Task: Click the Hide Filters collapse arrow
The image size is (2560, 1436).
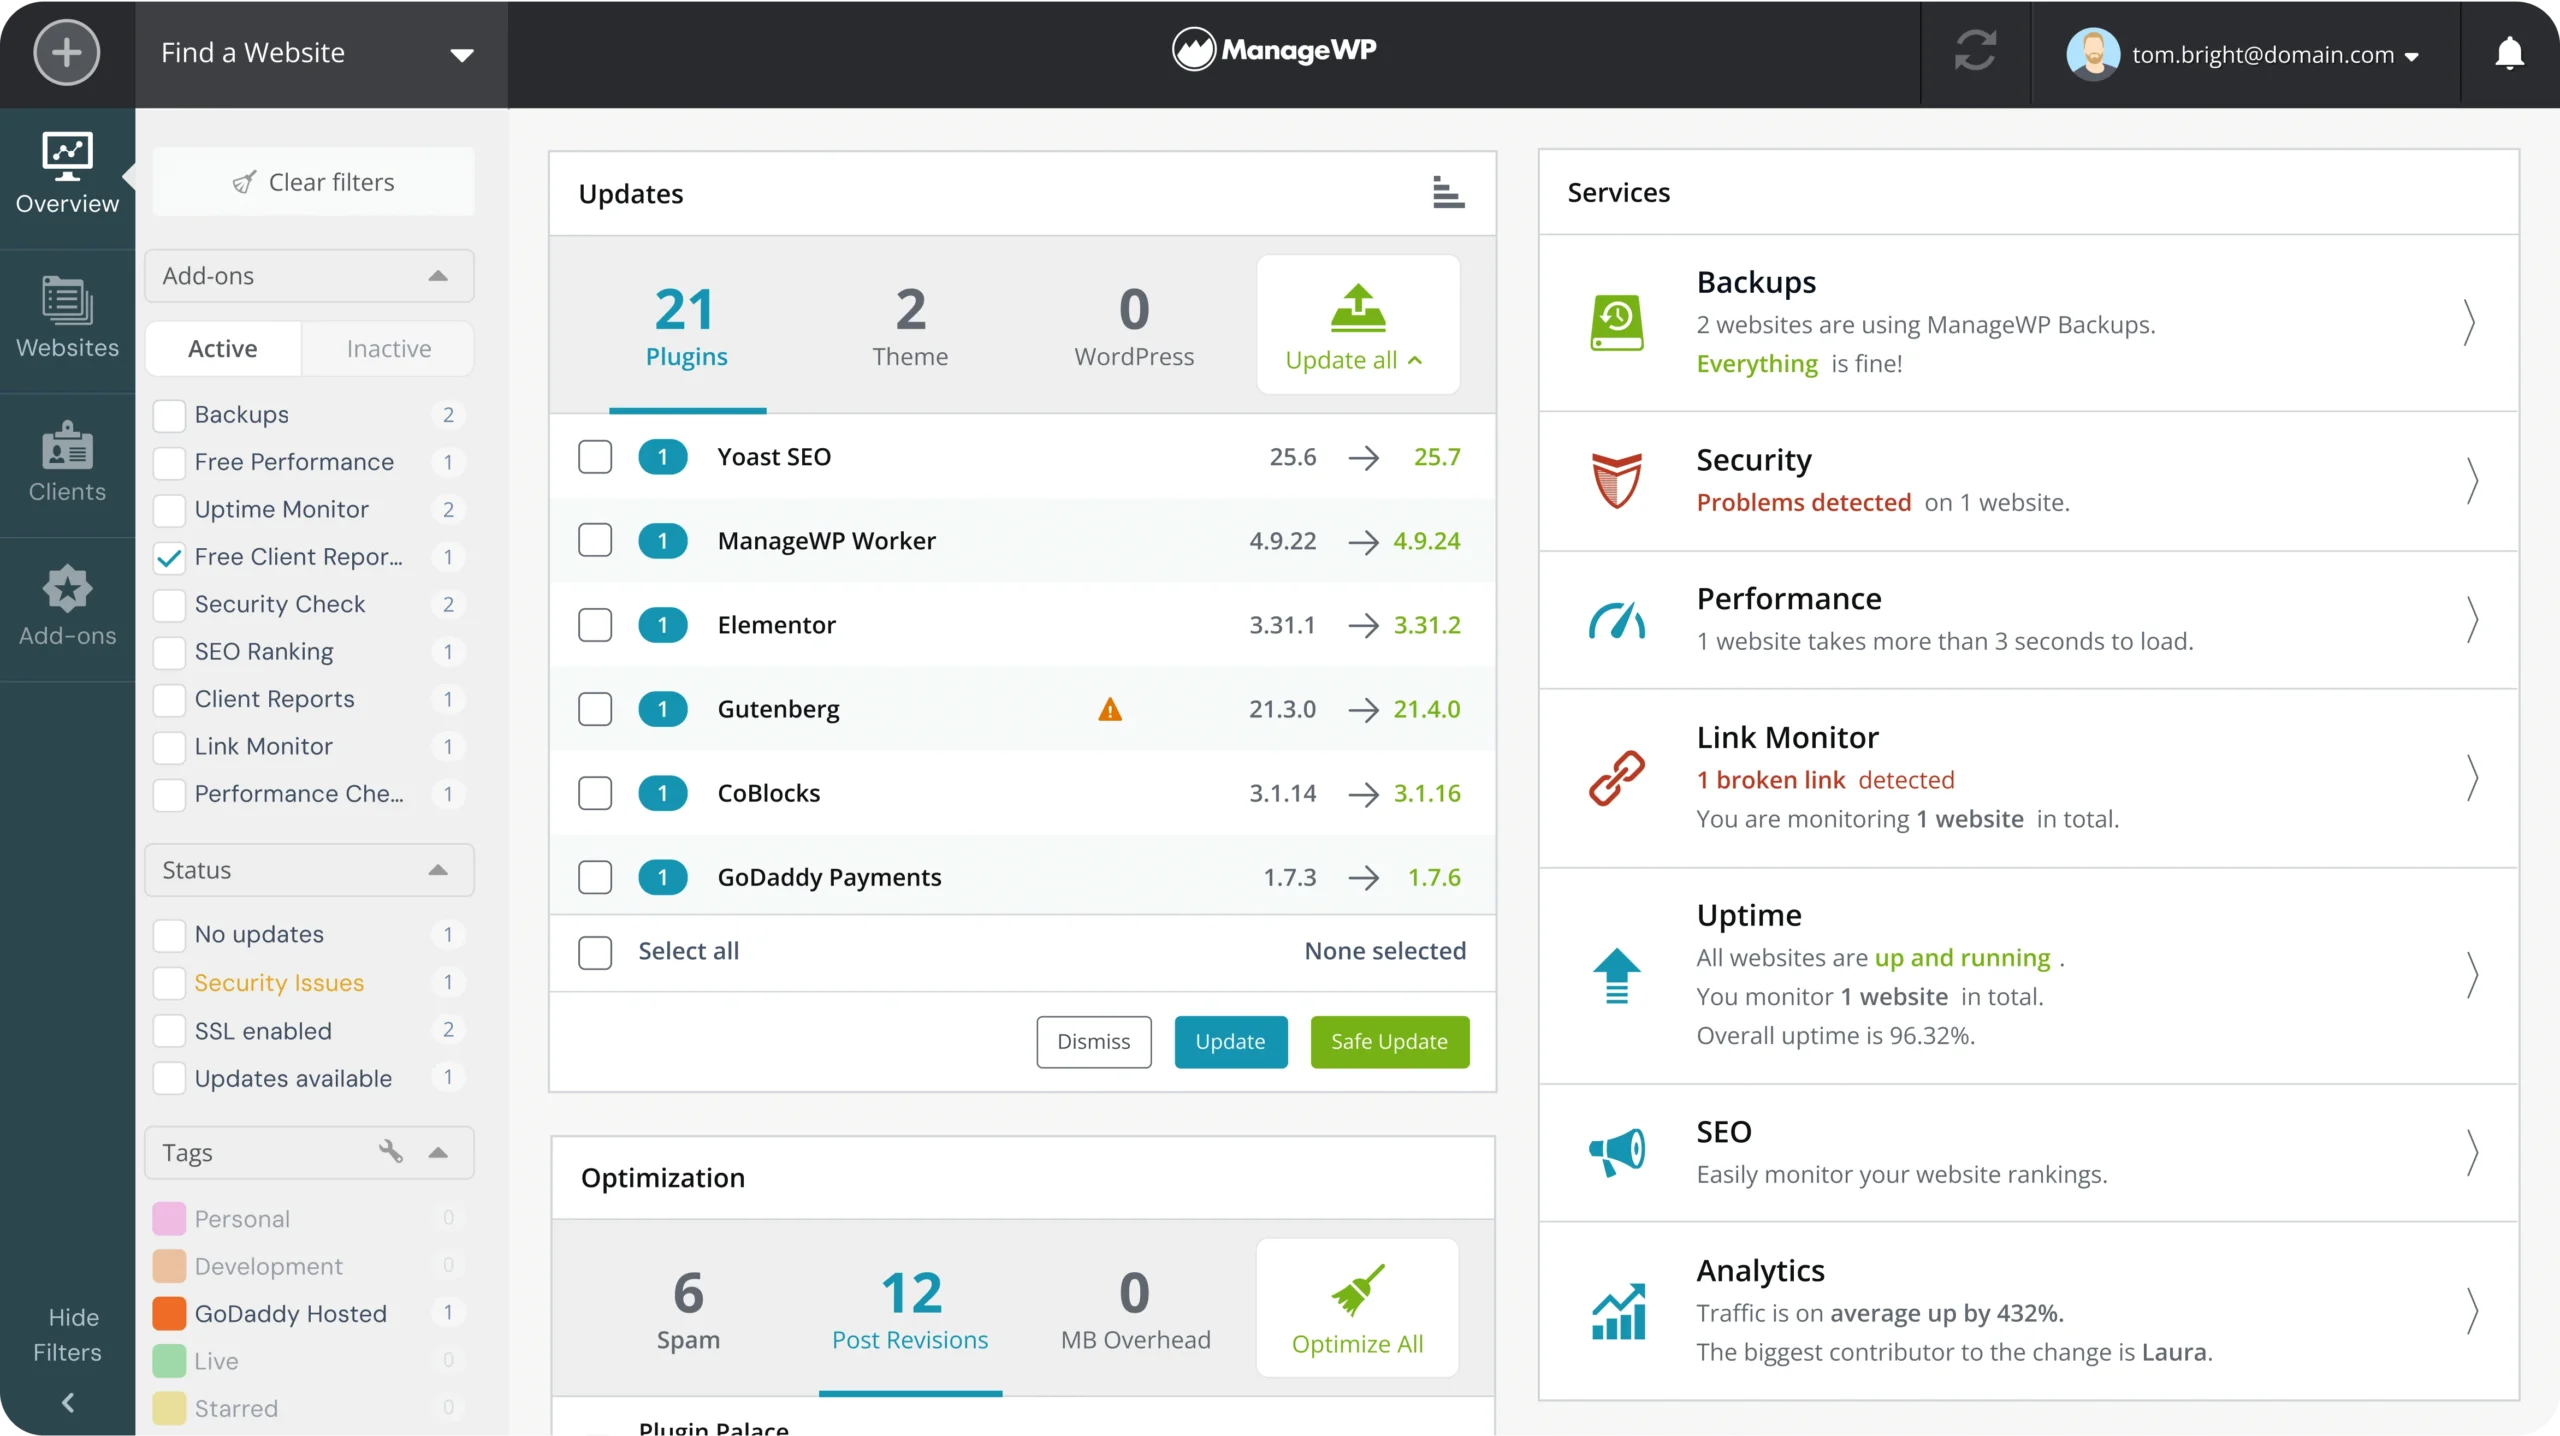Action: 67,1402
